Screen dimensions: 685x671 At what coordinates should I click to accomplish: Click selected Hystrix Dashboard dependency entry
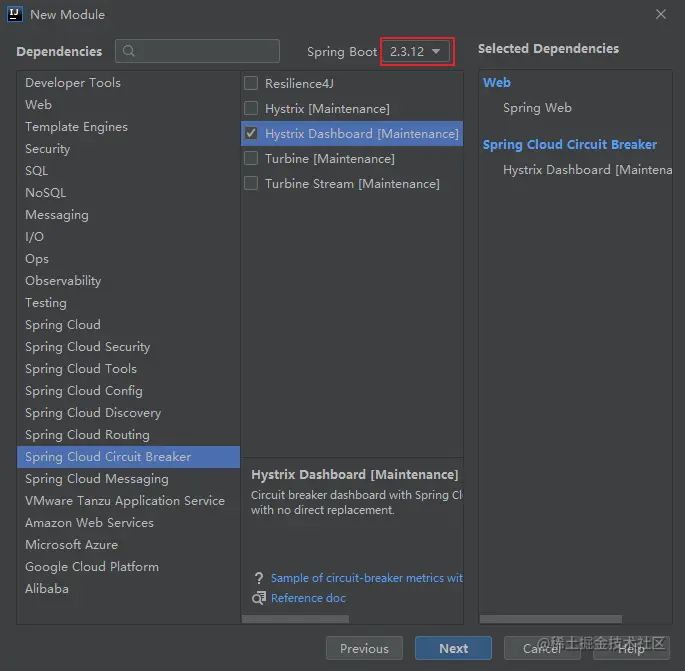(x=588, y=169)
